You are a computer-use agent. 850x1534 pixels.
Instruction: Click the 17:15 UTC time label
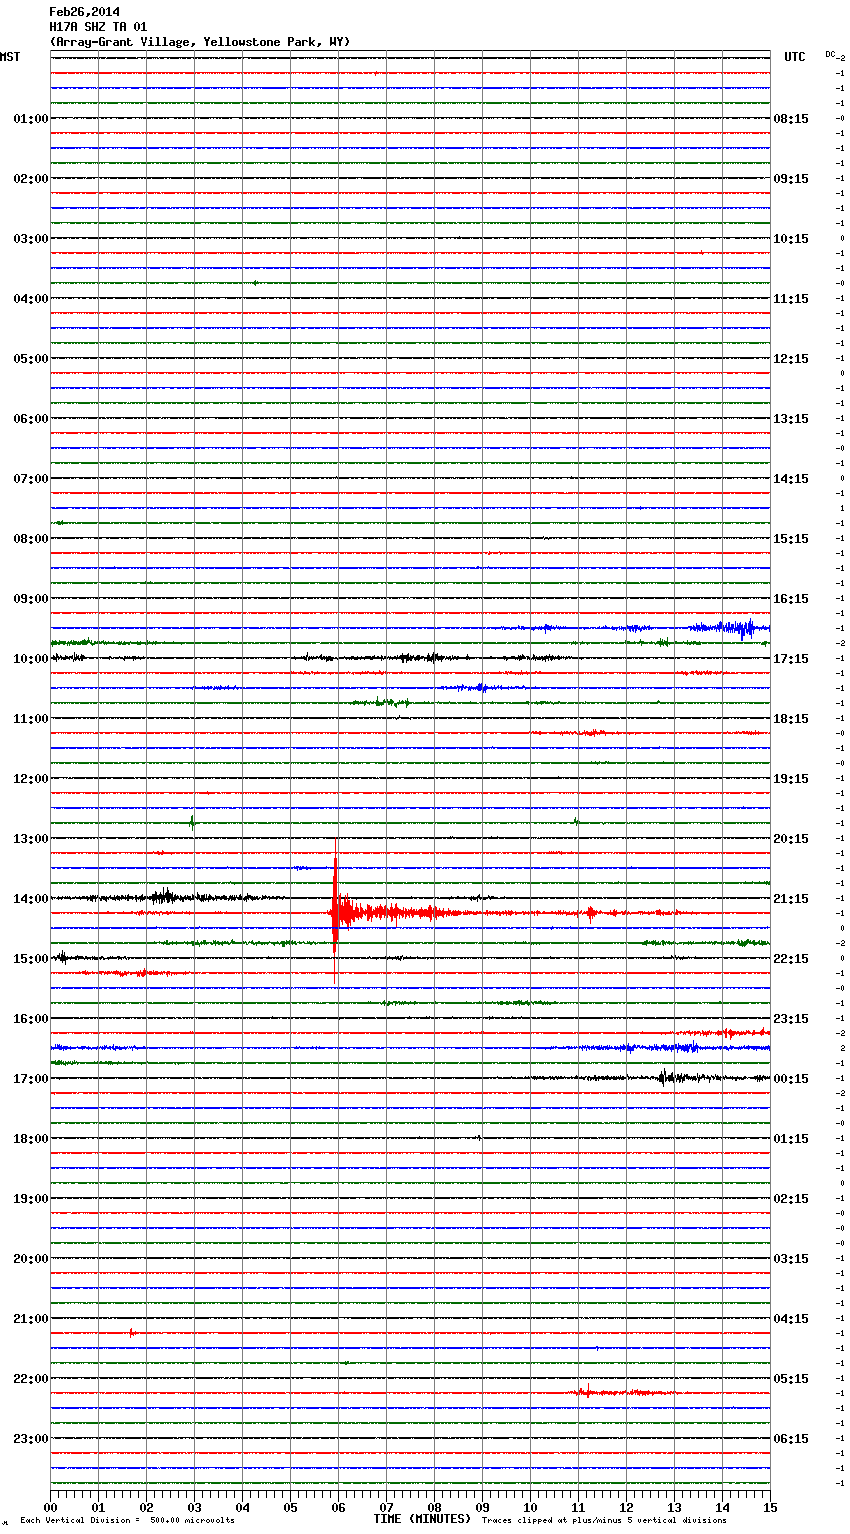(791, 658)
